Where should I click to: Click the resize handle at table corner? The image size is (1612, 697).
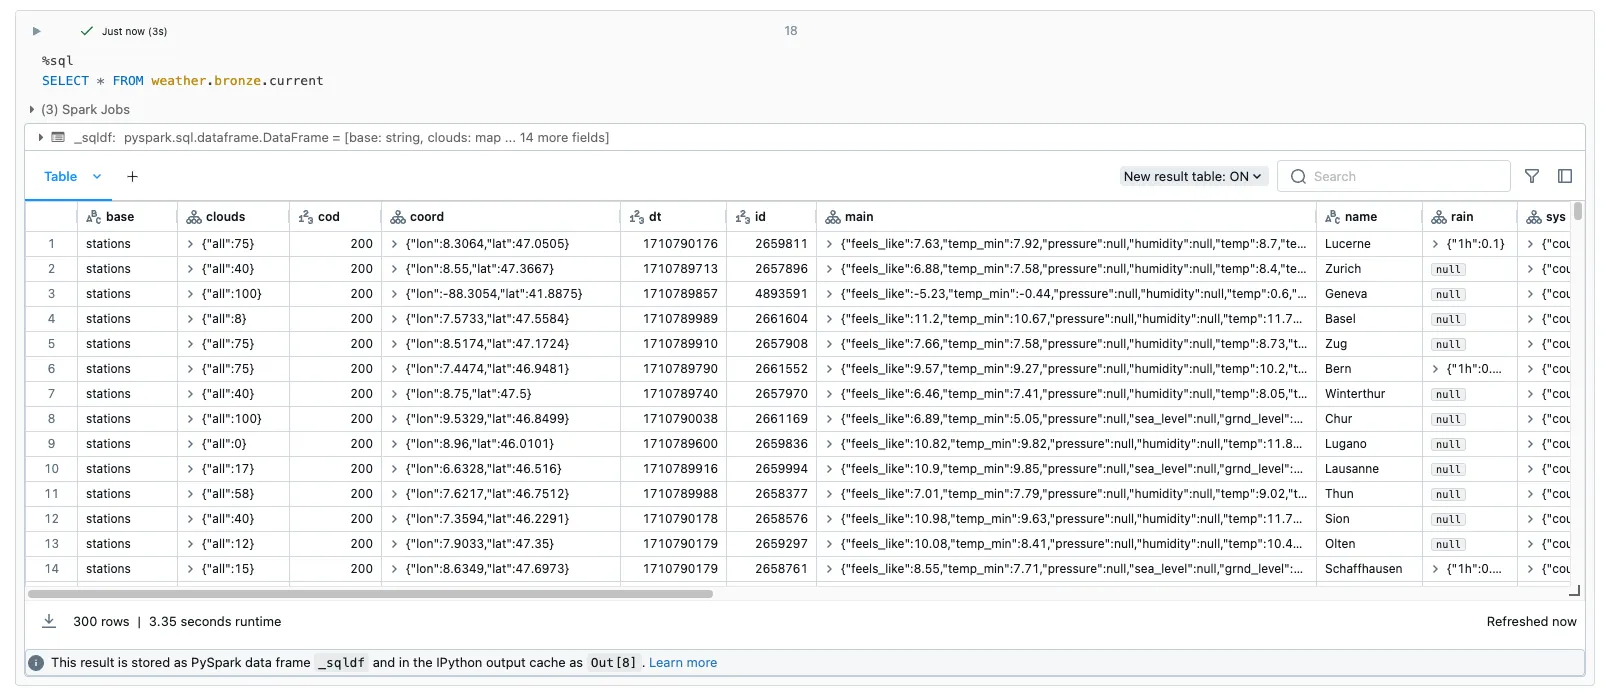tap(1574, 591)
